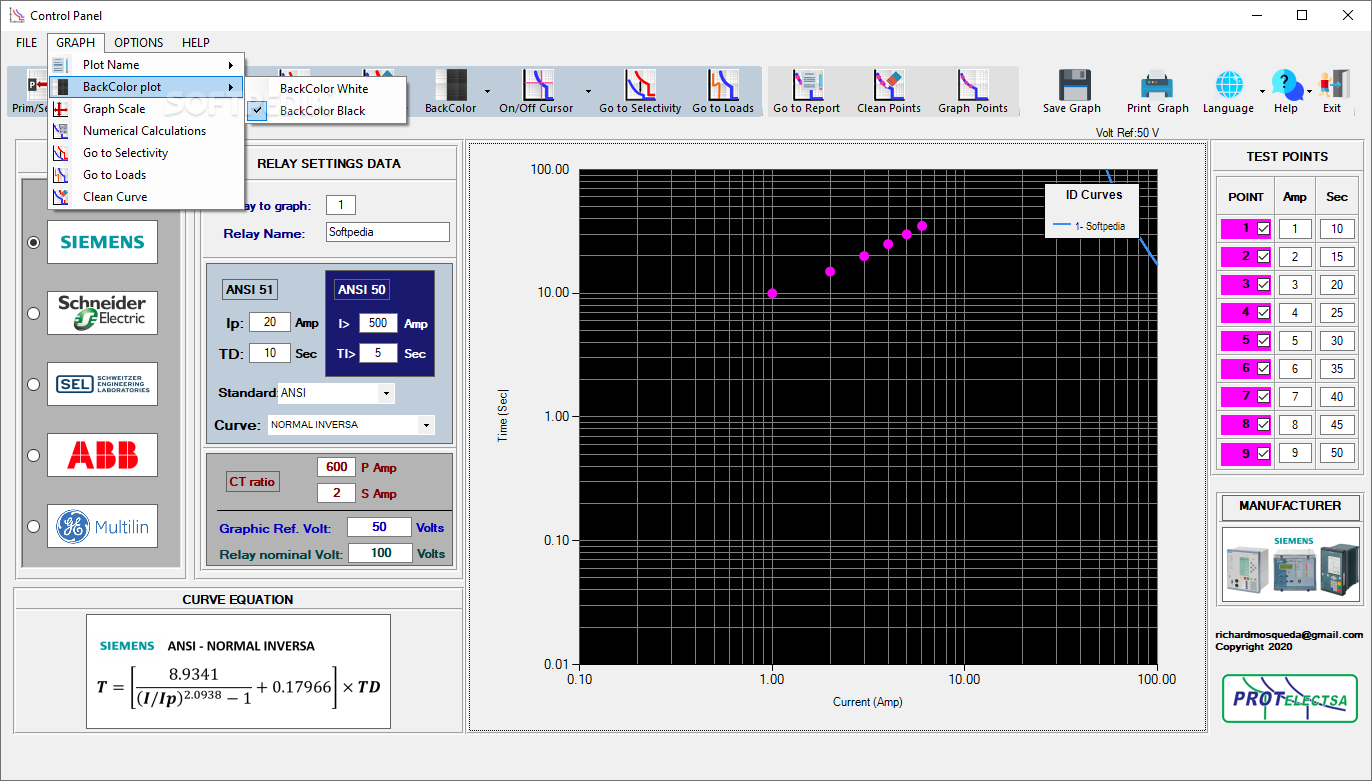
Task: Exit the application via Exit icon
Action: click(x=1334, y=85)
